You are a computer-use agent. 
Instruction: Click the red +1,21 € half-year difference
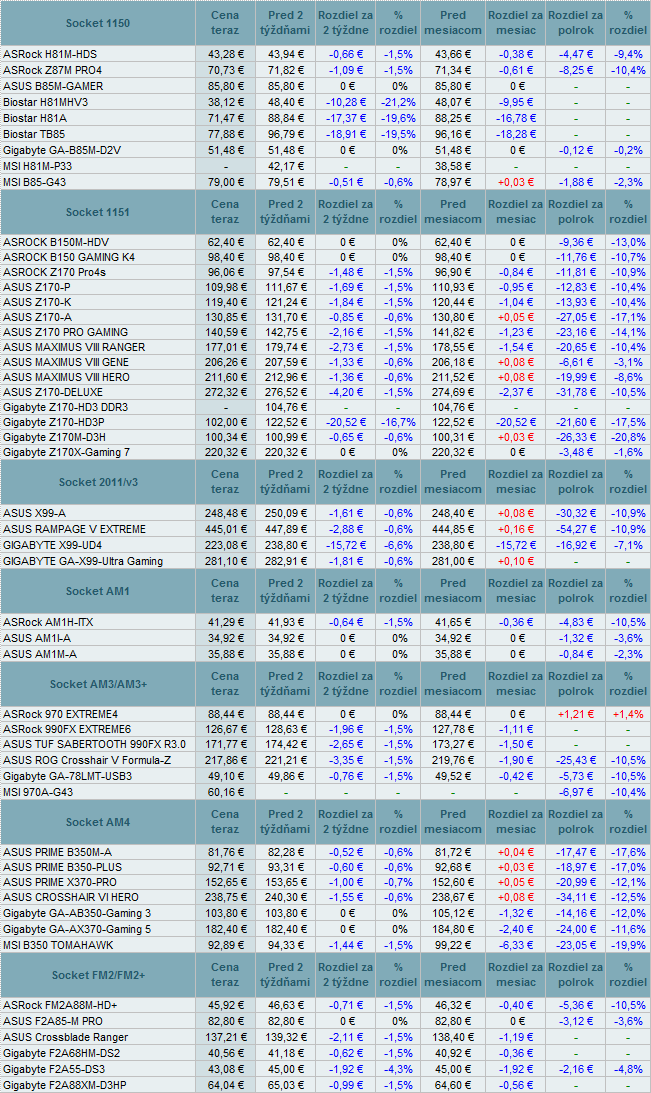pyautogui.click(x=576, y=714)
